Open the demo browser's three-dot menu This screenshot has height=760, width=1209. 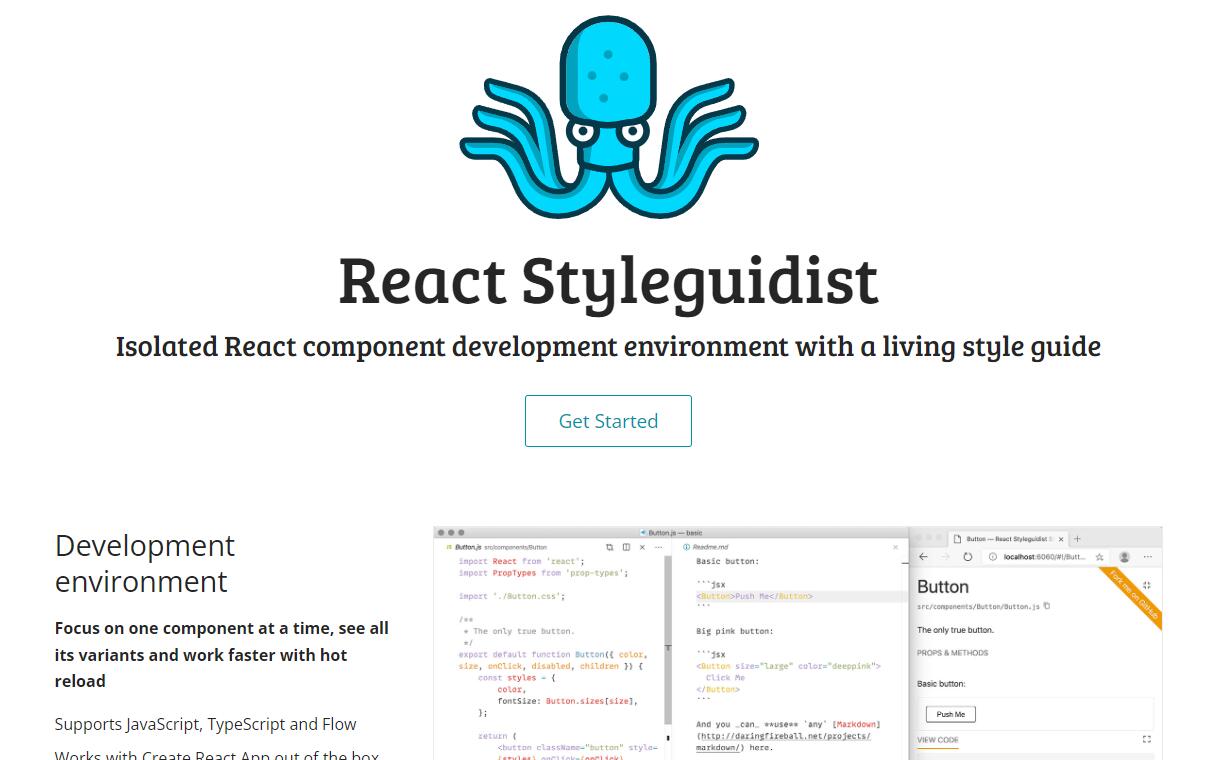tap(1148, 556)
